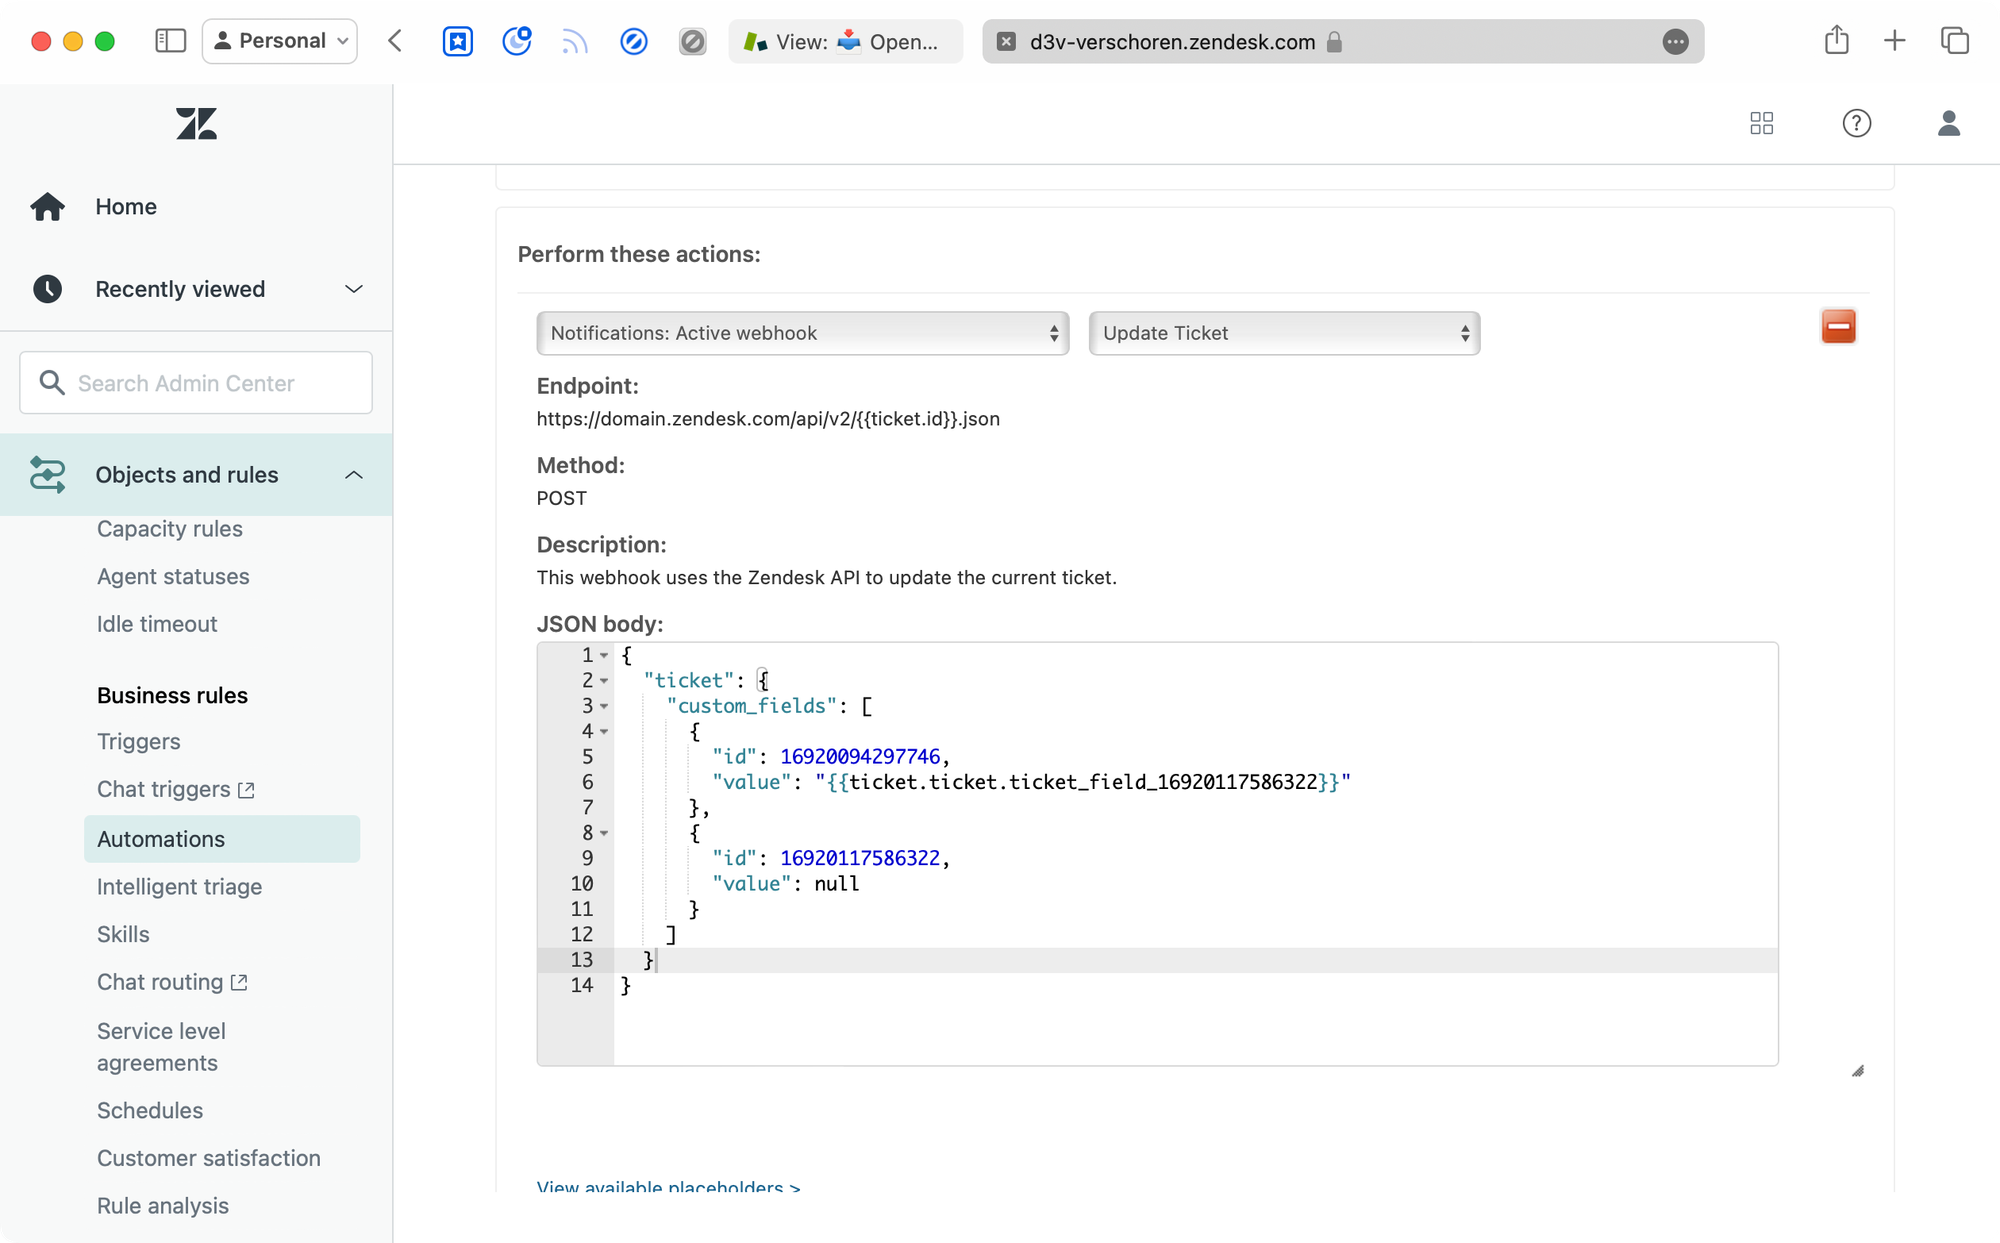Screen dimensions: 2000x1243
Task: Open the user profile icon
Action: coord(1948,123)
